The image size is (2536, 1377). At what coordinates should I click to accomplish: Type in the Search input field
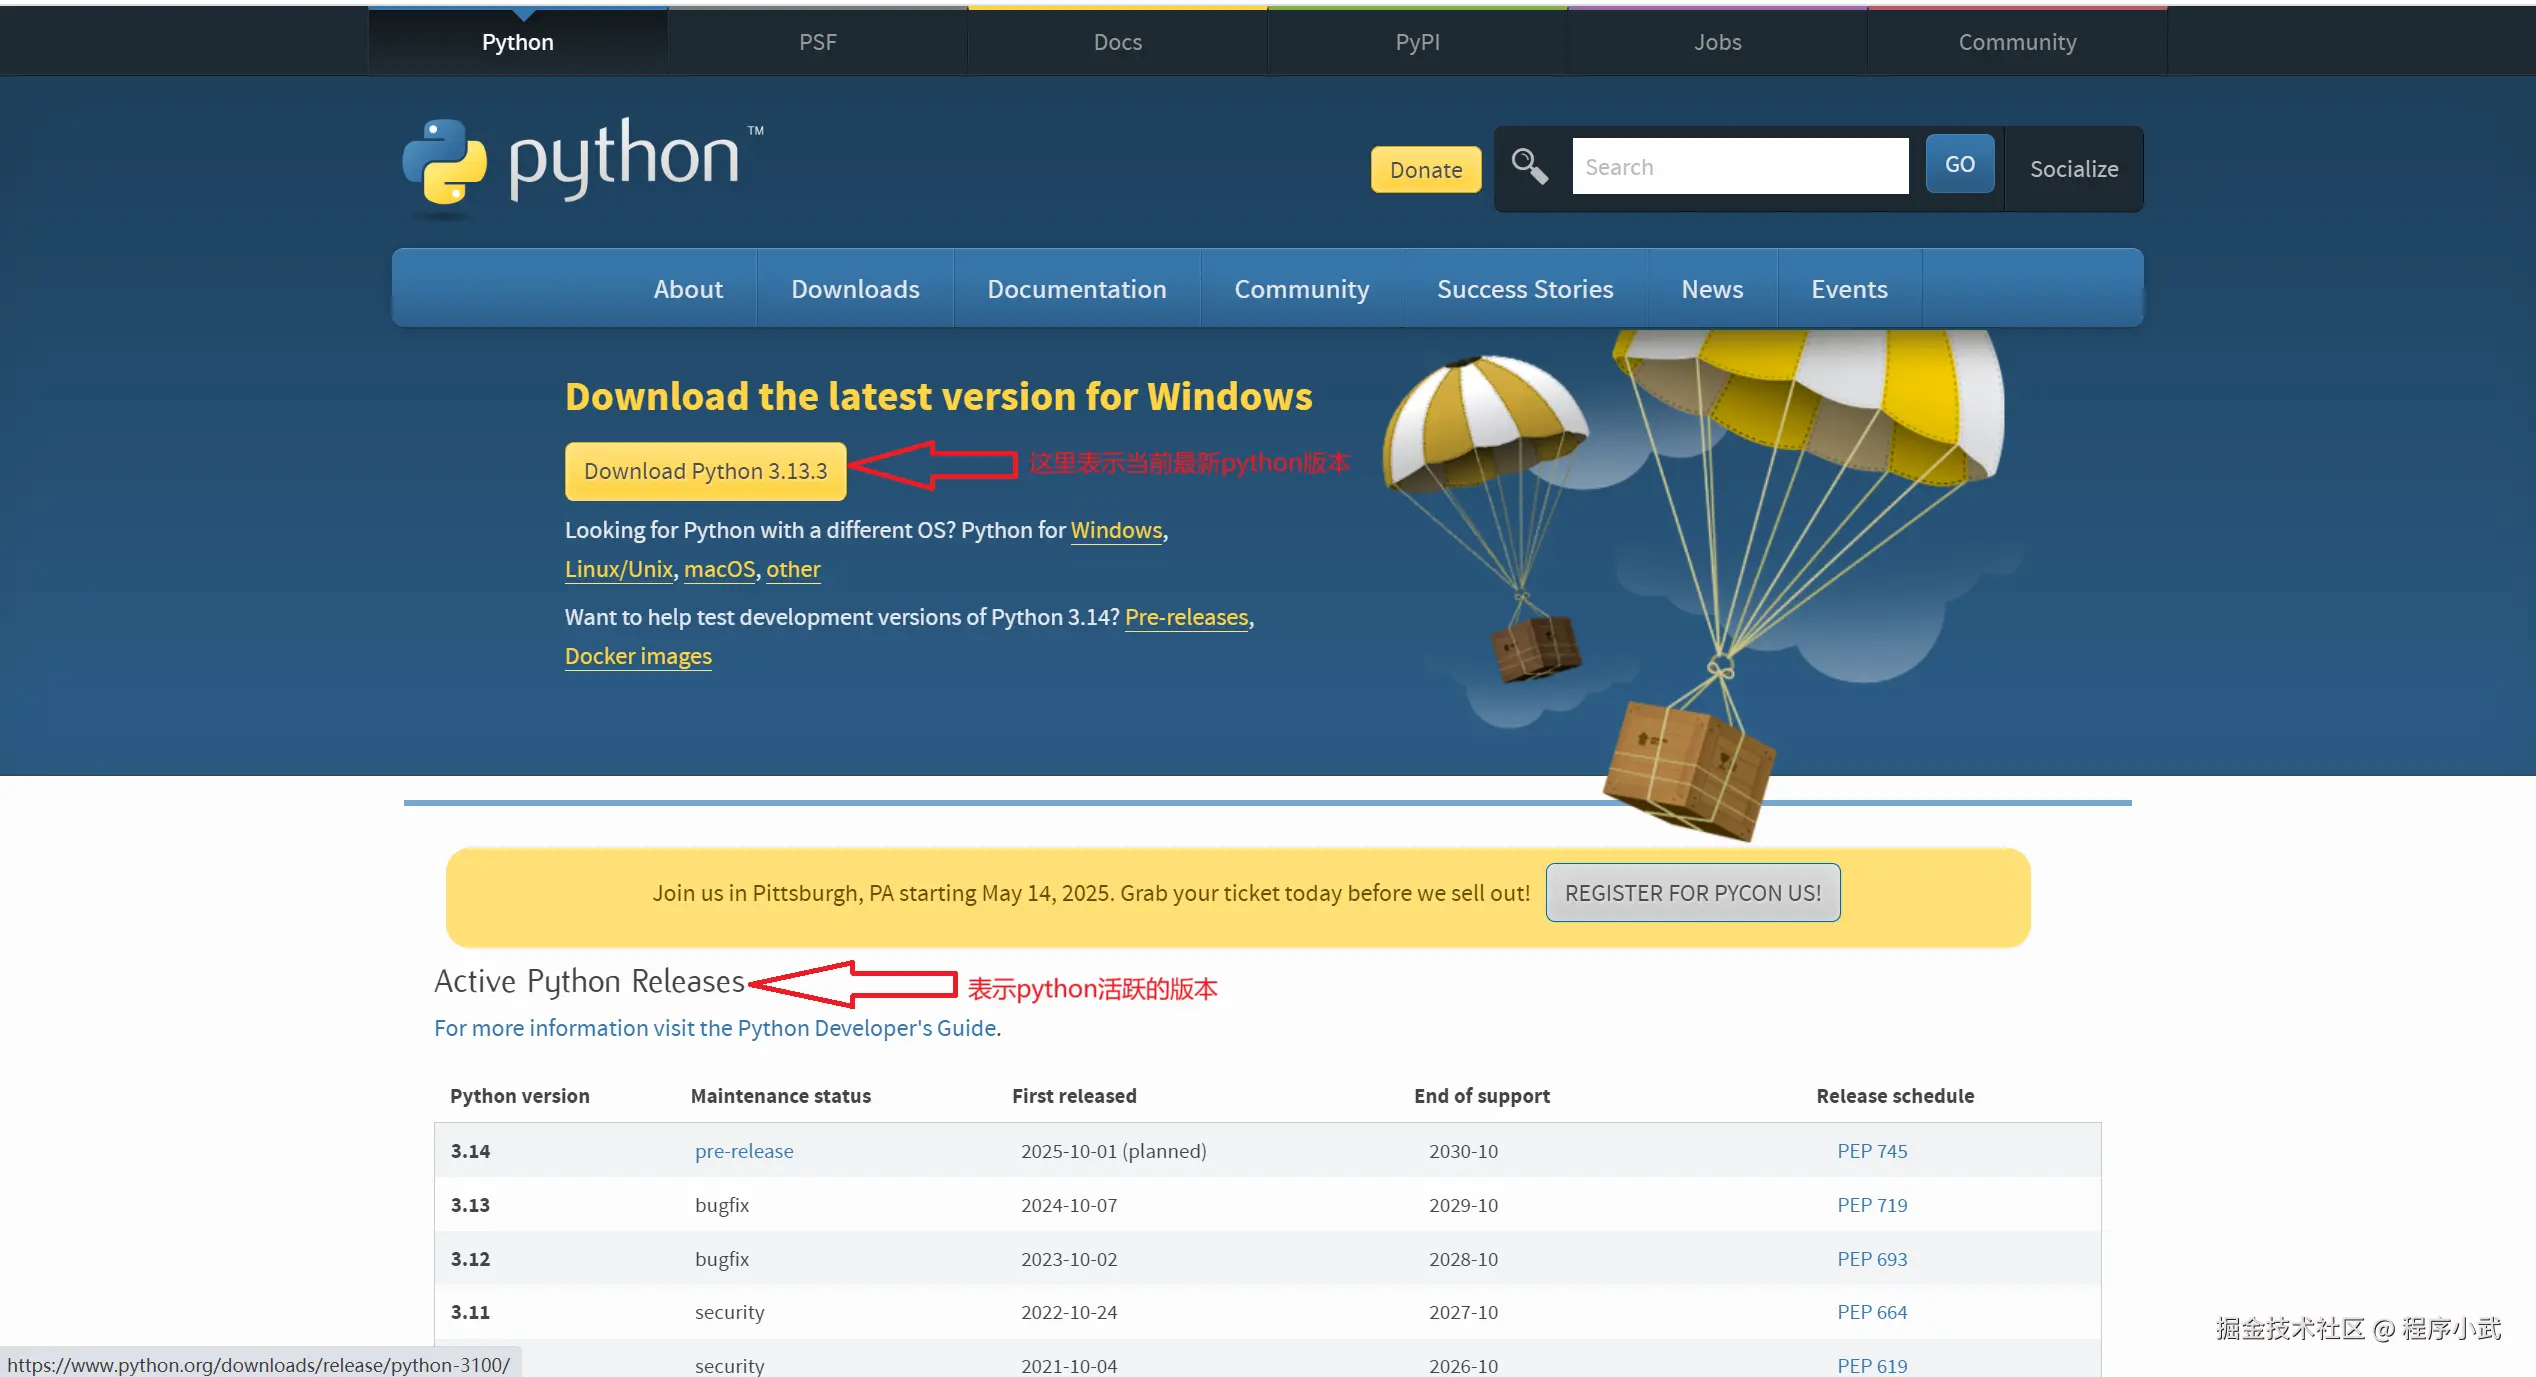coord(1739,167)
